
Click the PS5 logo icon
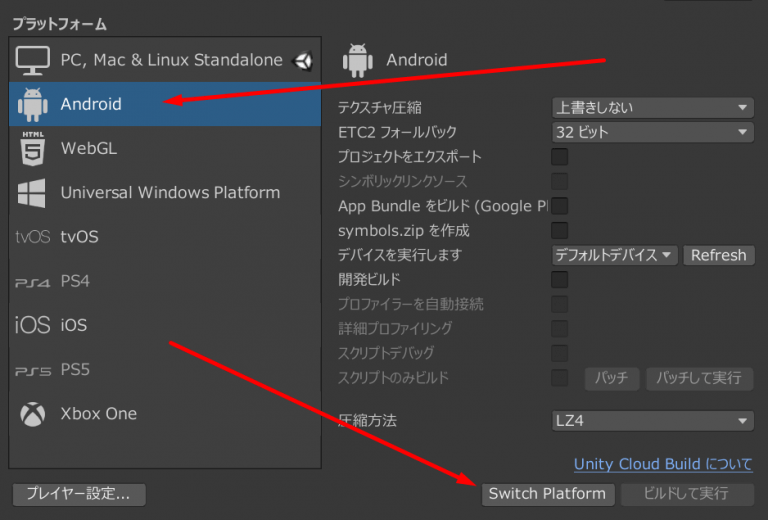click(33, 371)
